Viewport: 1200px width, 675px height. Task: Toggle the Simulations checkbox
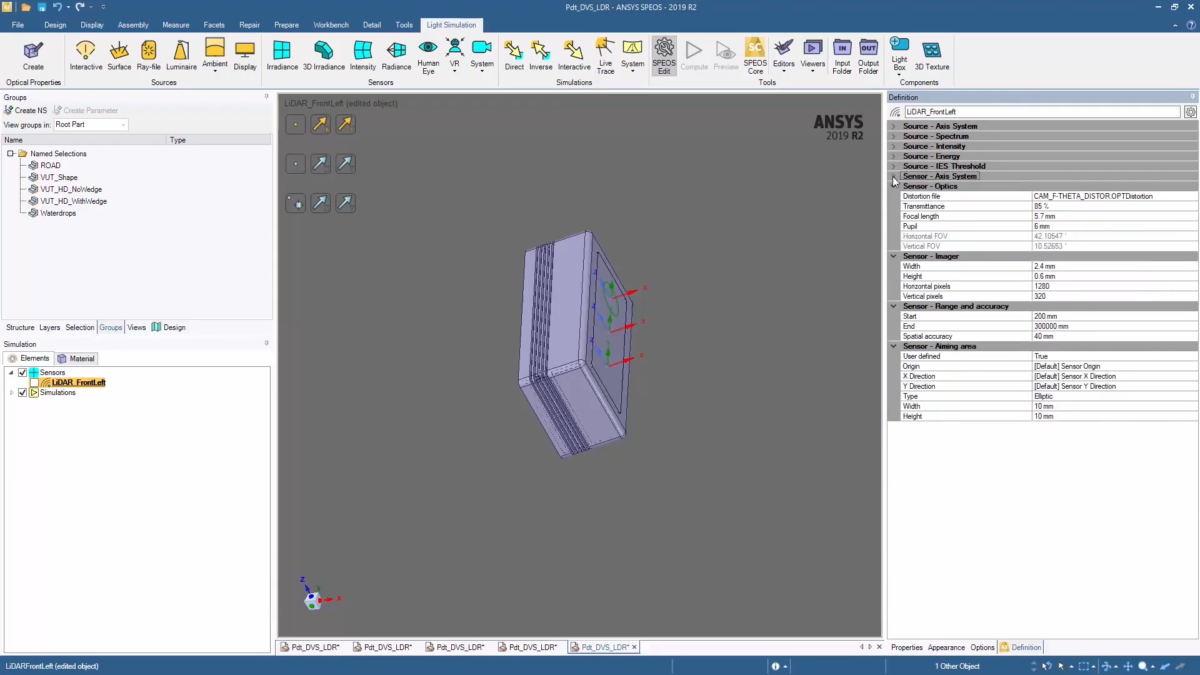click(22, 392)
